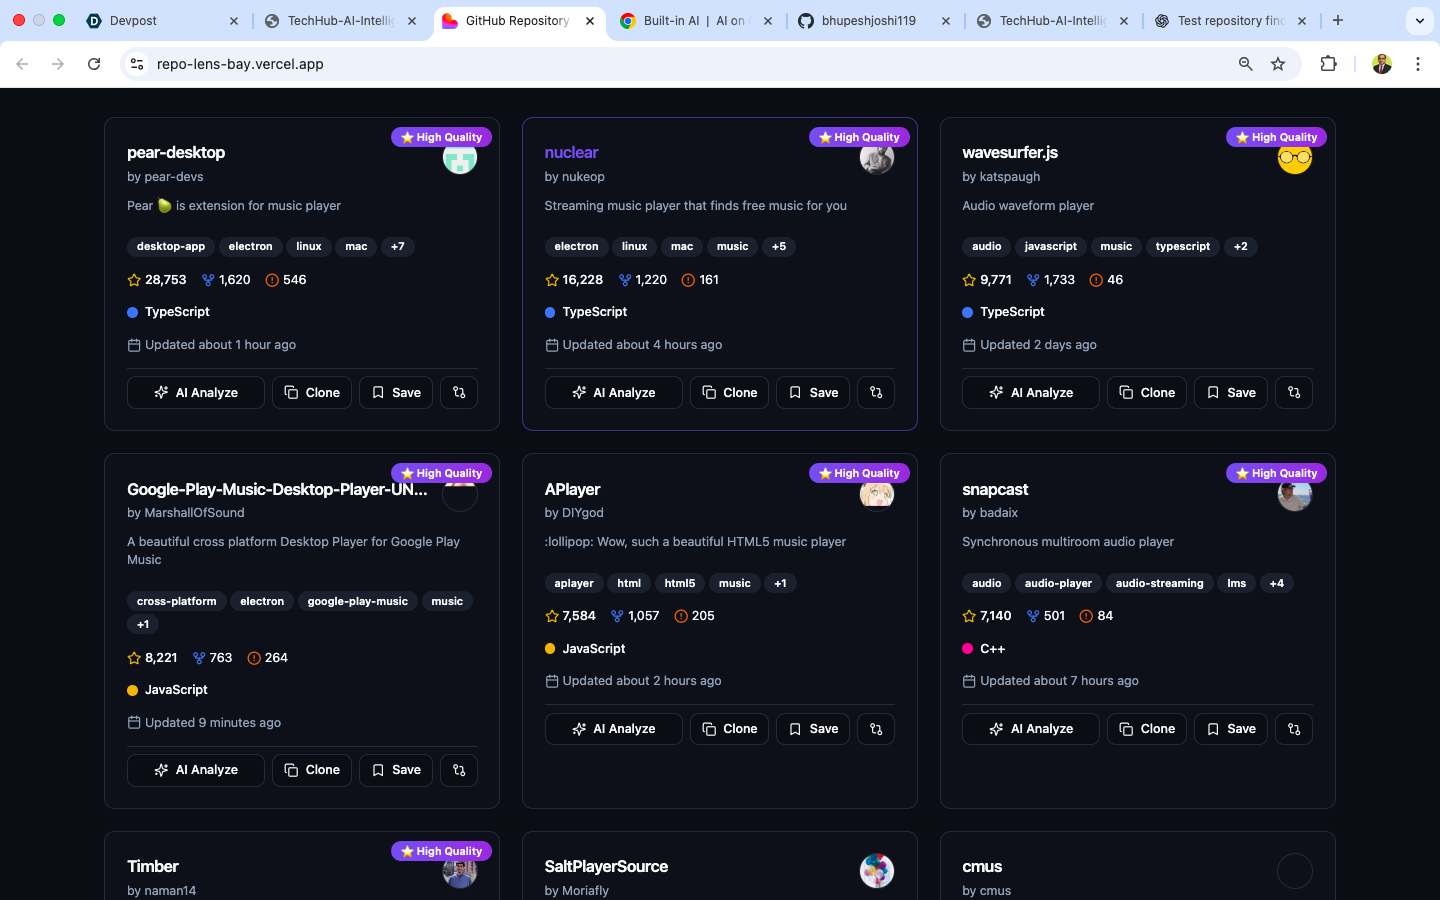Open badaix avatar on snapcast card
This screenshot has height=900, width=1440.
click(1295, 494)
